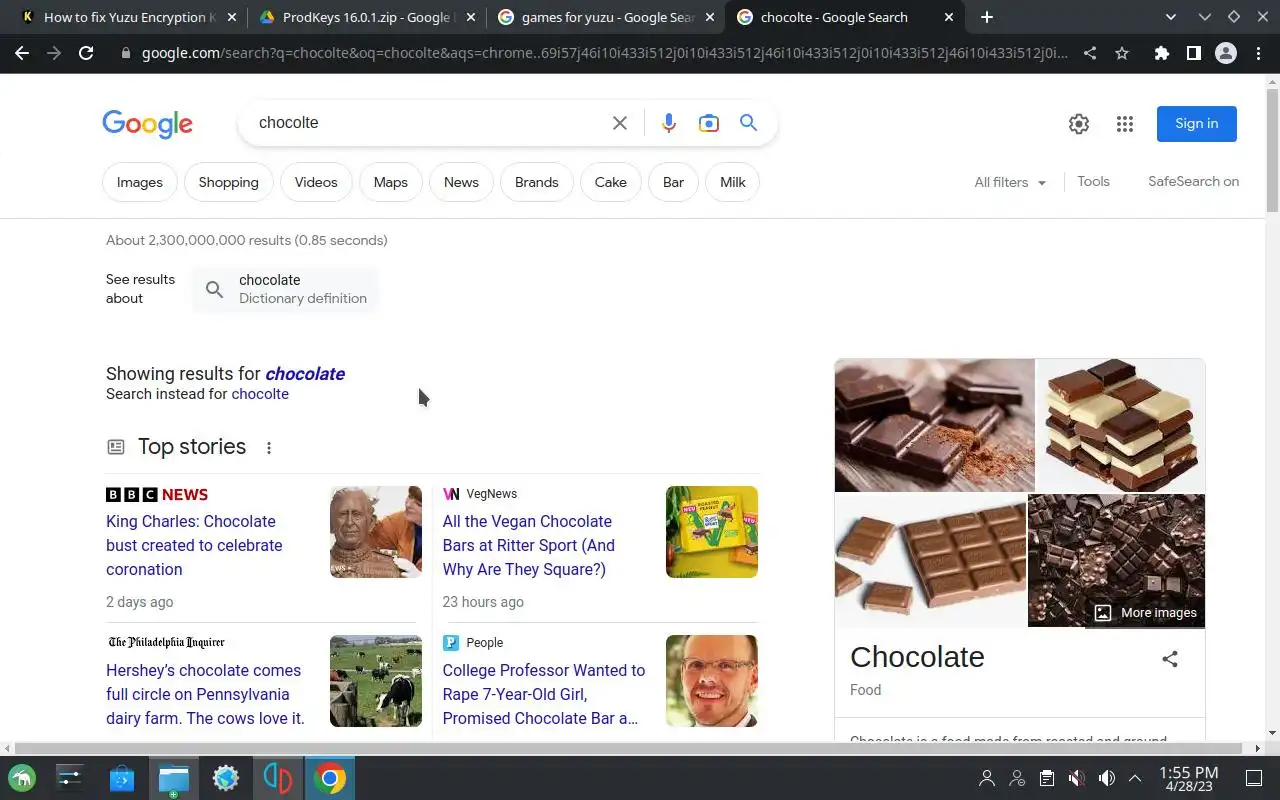This screenshot has height=800, width=1280.
Task: Launch Discover store from taskbar
Action: [x=122, y=778]
